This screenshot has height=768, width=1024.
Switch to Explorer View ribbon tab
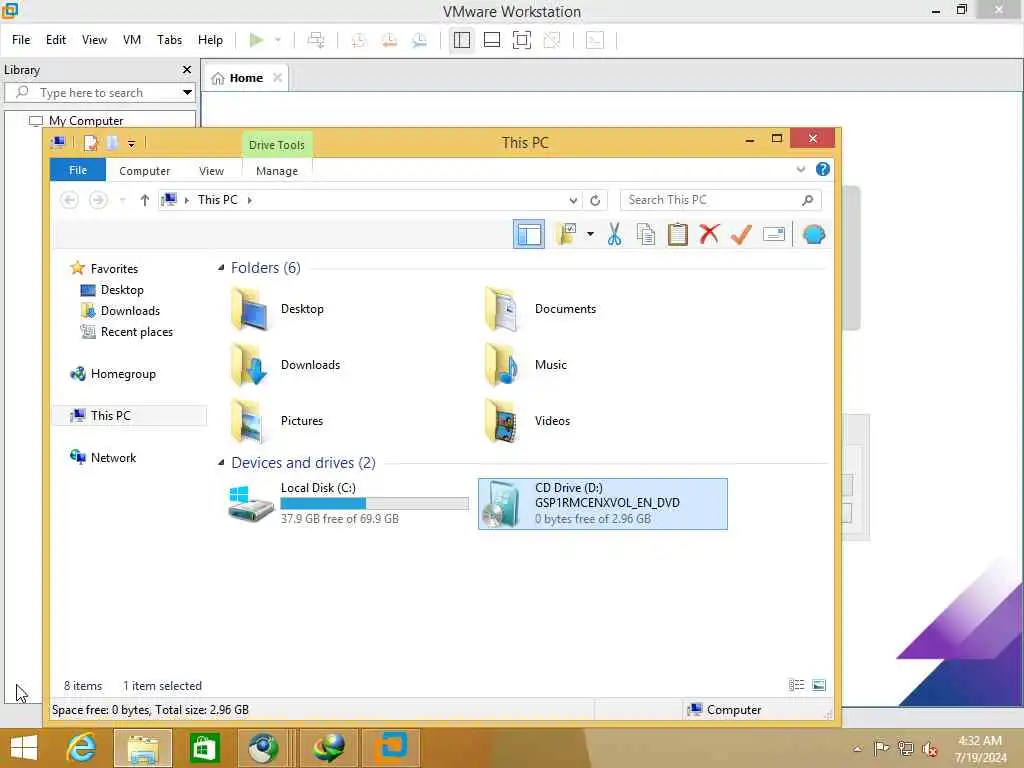(211, 171)
